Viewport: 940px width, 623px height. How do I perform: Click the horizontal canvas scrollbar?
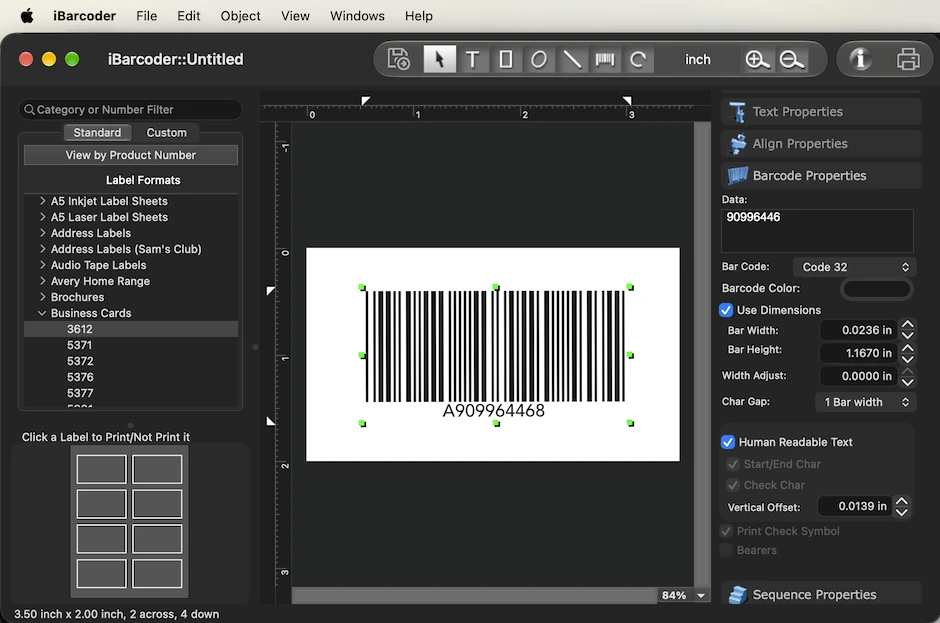474,595
